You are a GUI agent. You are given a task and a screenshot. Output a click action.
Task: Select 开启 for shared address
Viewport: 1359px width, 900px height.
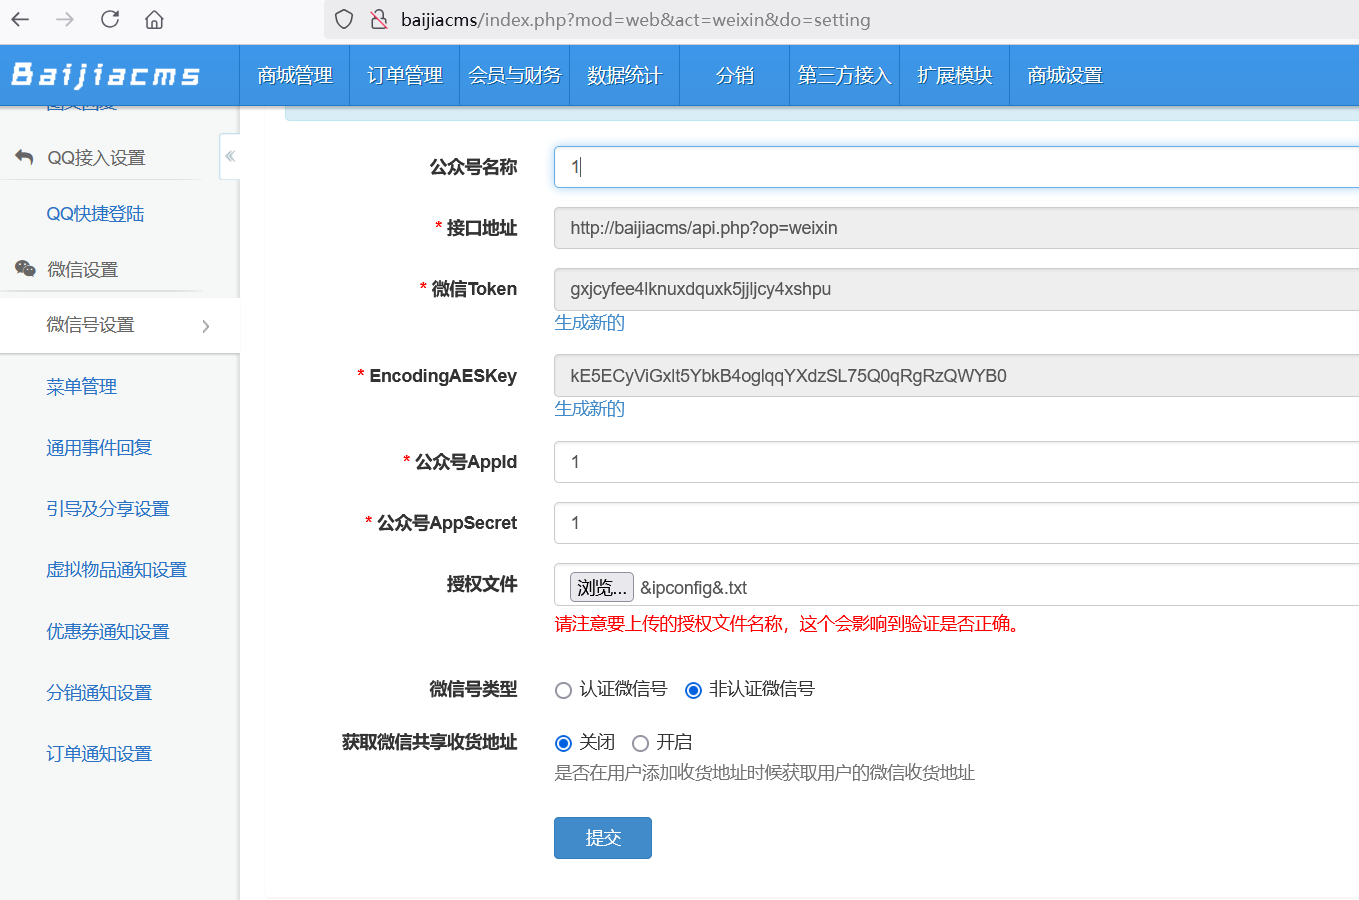coord(640,743)
